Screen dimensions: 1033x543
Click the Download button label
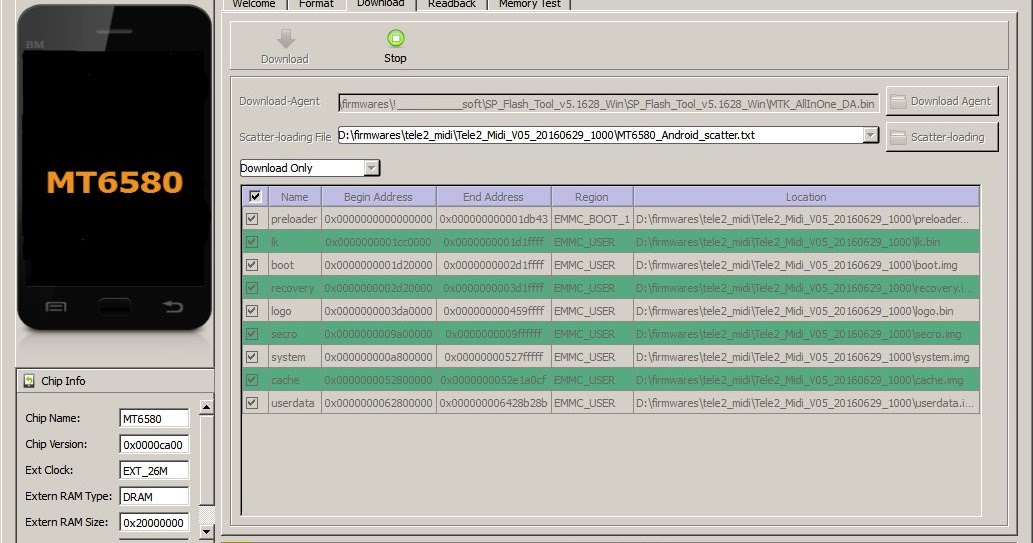[285, 59]
